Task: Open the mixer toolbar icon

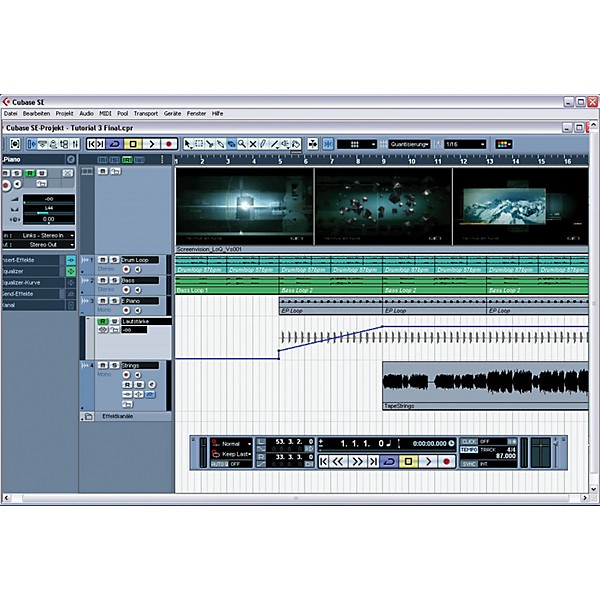Action: click(75, 144)
